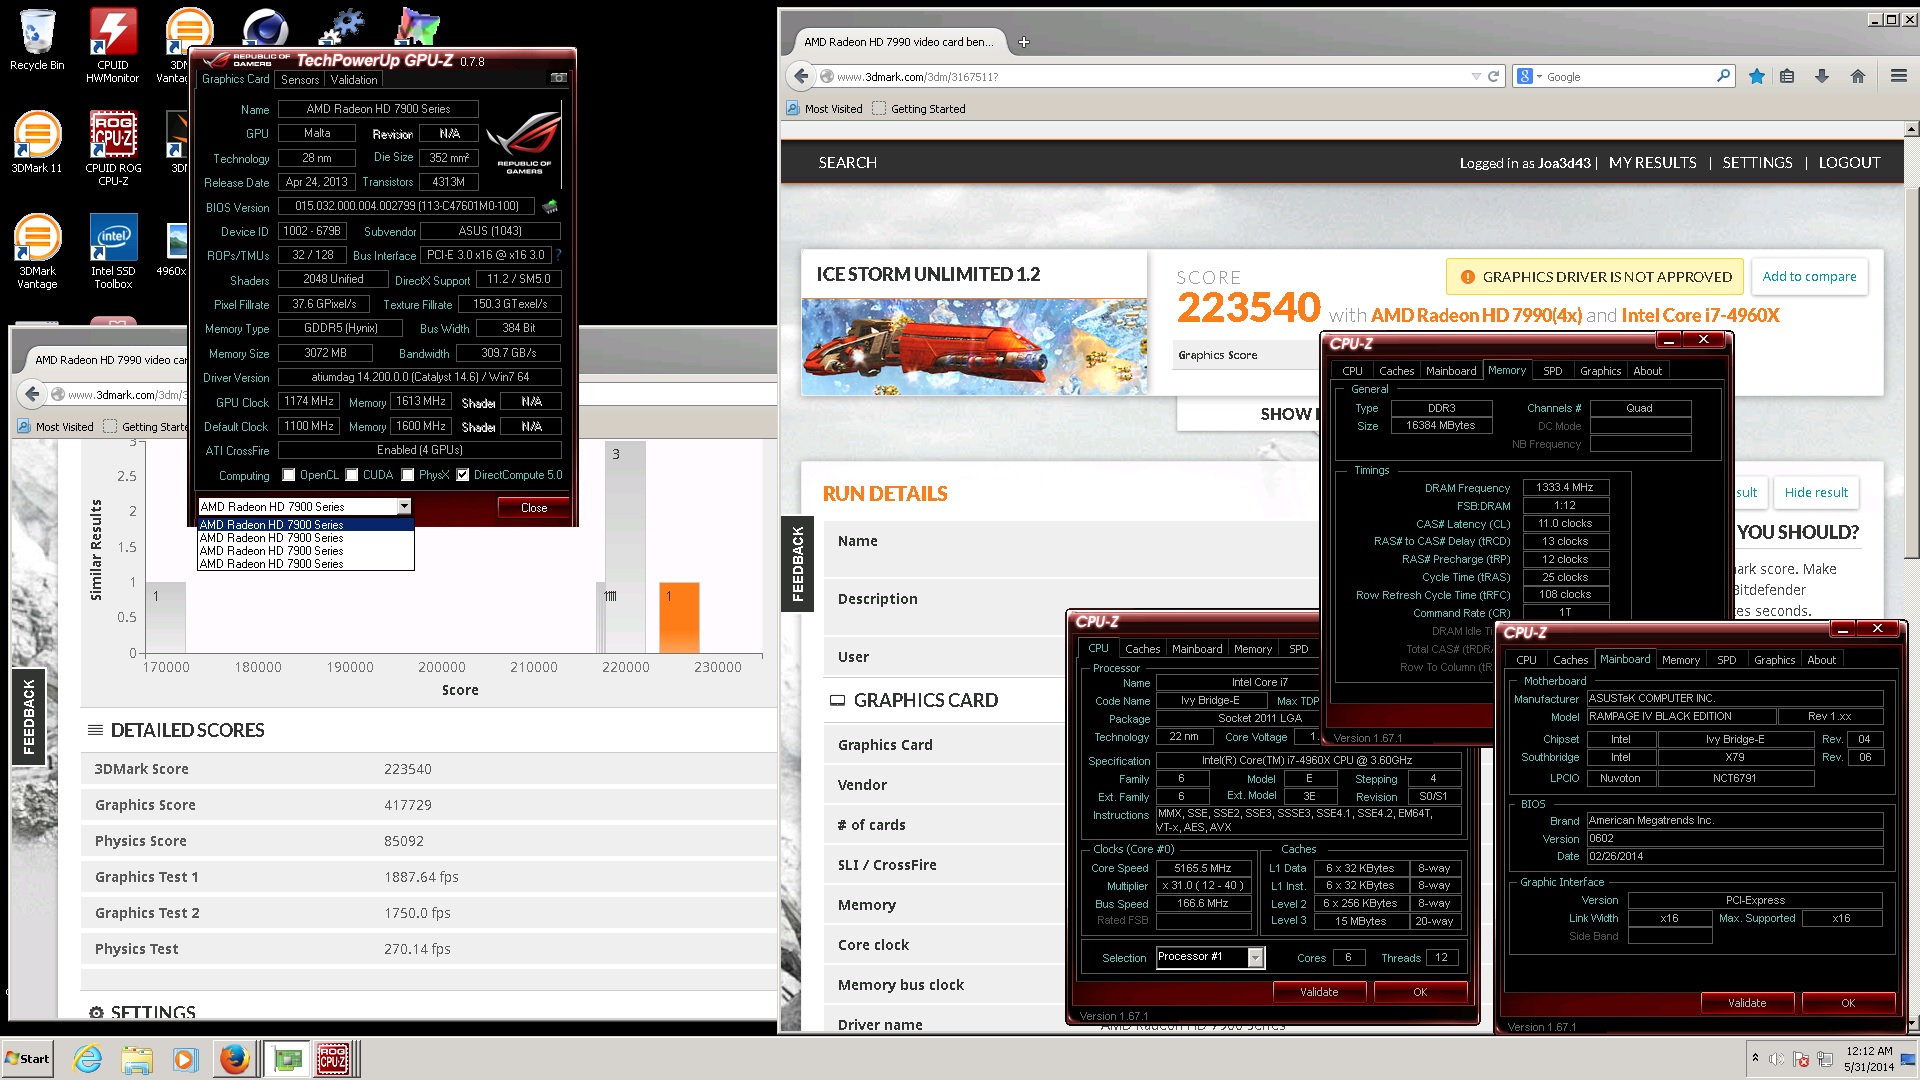Click LOGOUT link on 3DMark
Image resolution: width=1920 pixels, height=1080 pixels.
pos(1849,162)
